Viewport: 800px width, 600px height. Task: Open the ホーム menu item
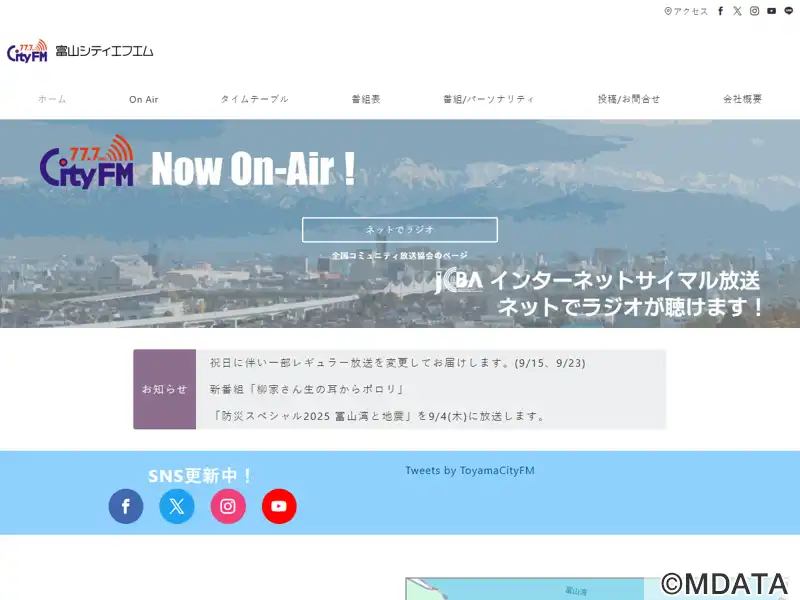click(x=52, y=99)
